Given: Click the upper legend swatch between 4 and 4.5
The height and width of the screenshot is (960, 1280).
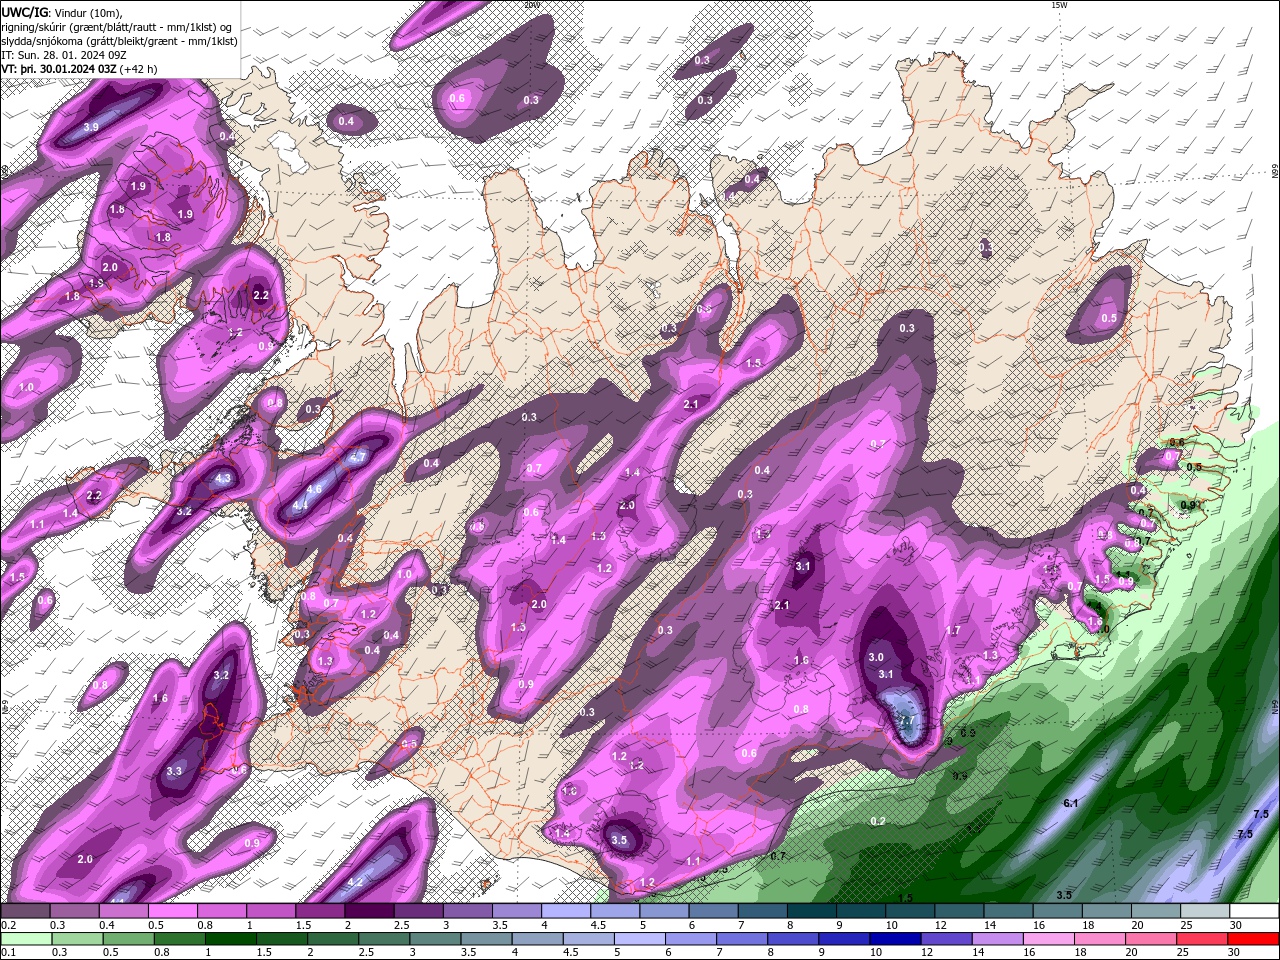Looking at the screenshot, I should tap(567, 911).
